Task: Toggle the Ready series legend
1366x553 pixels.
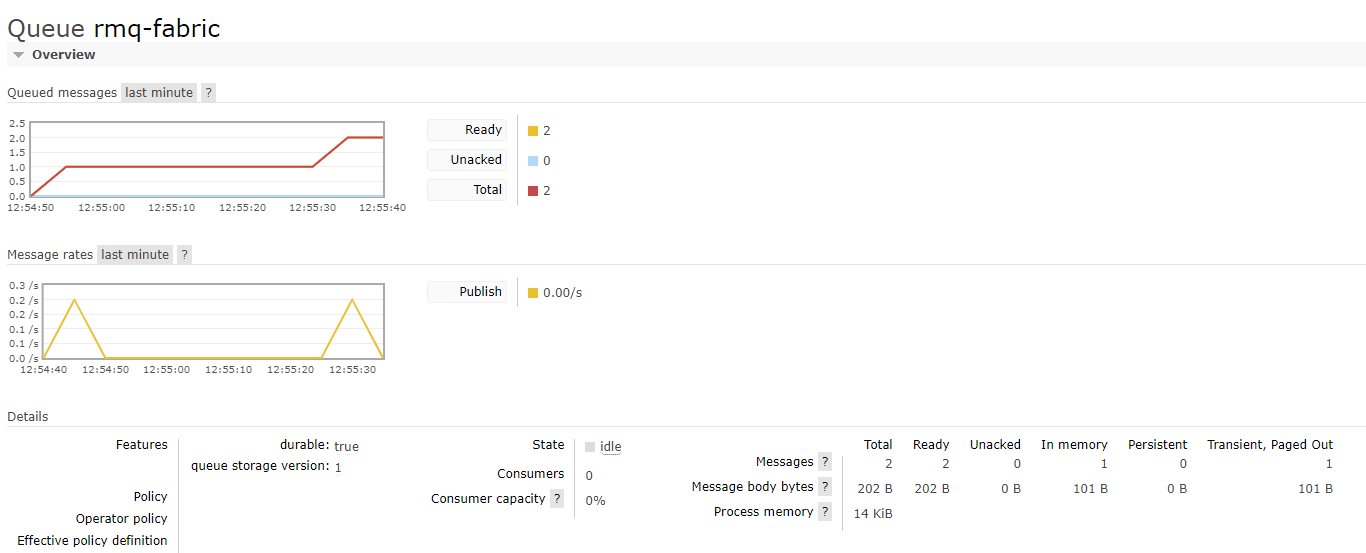Action: [x=467, y=130]
